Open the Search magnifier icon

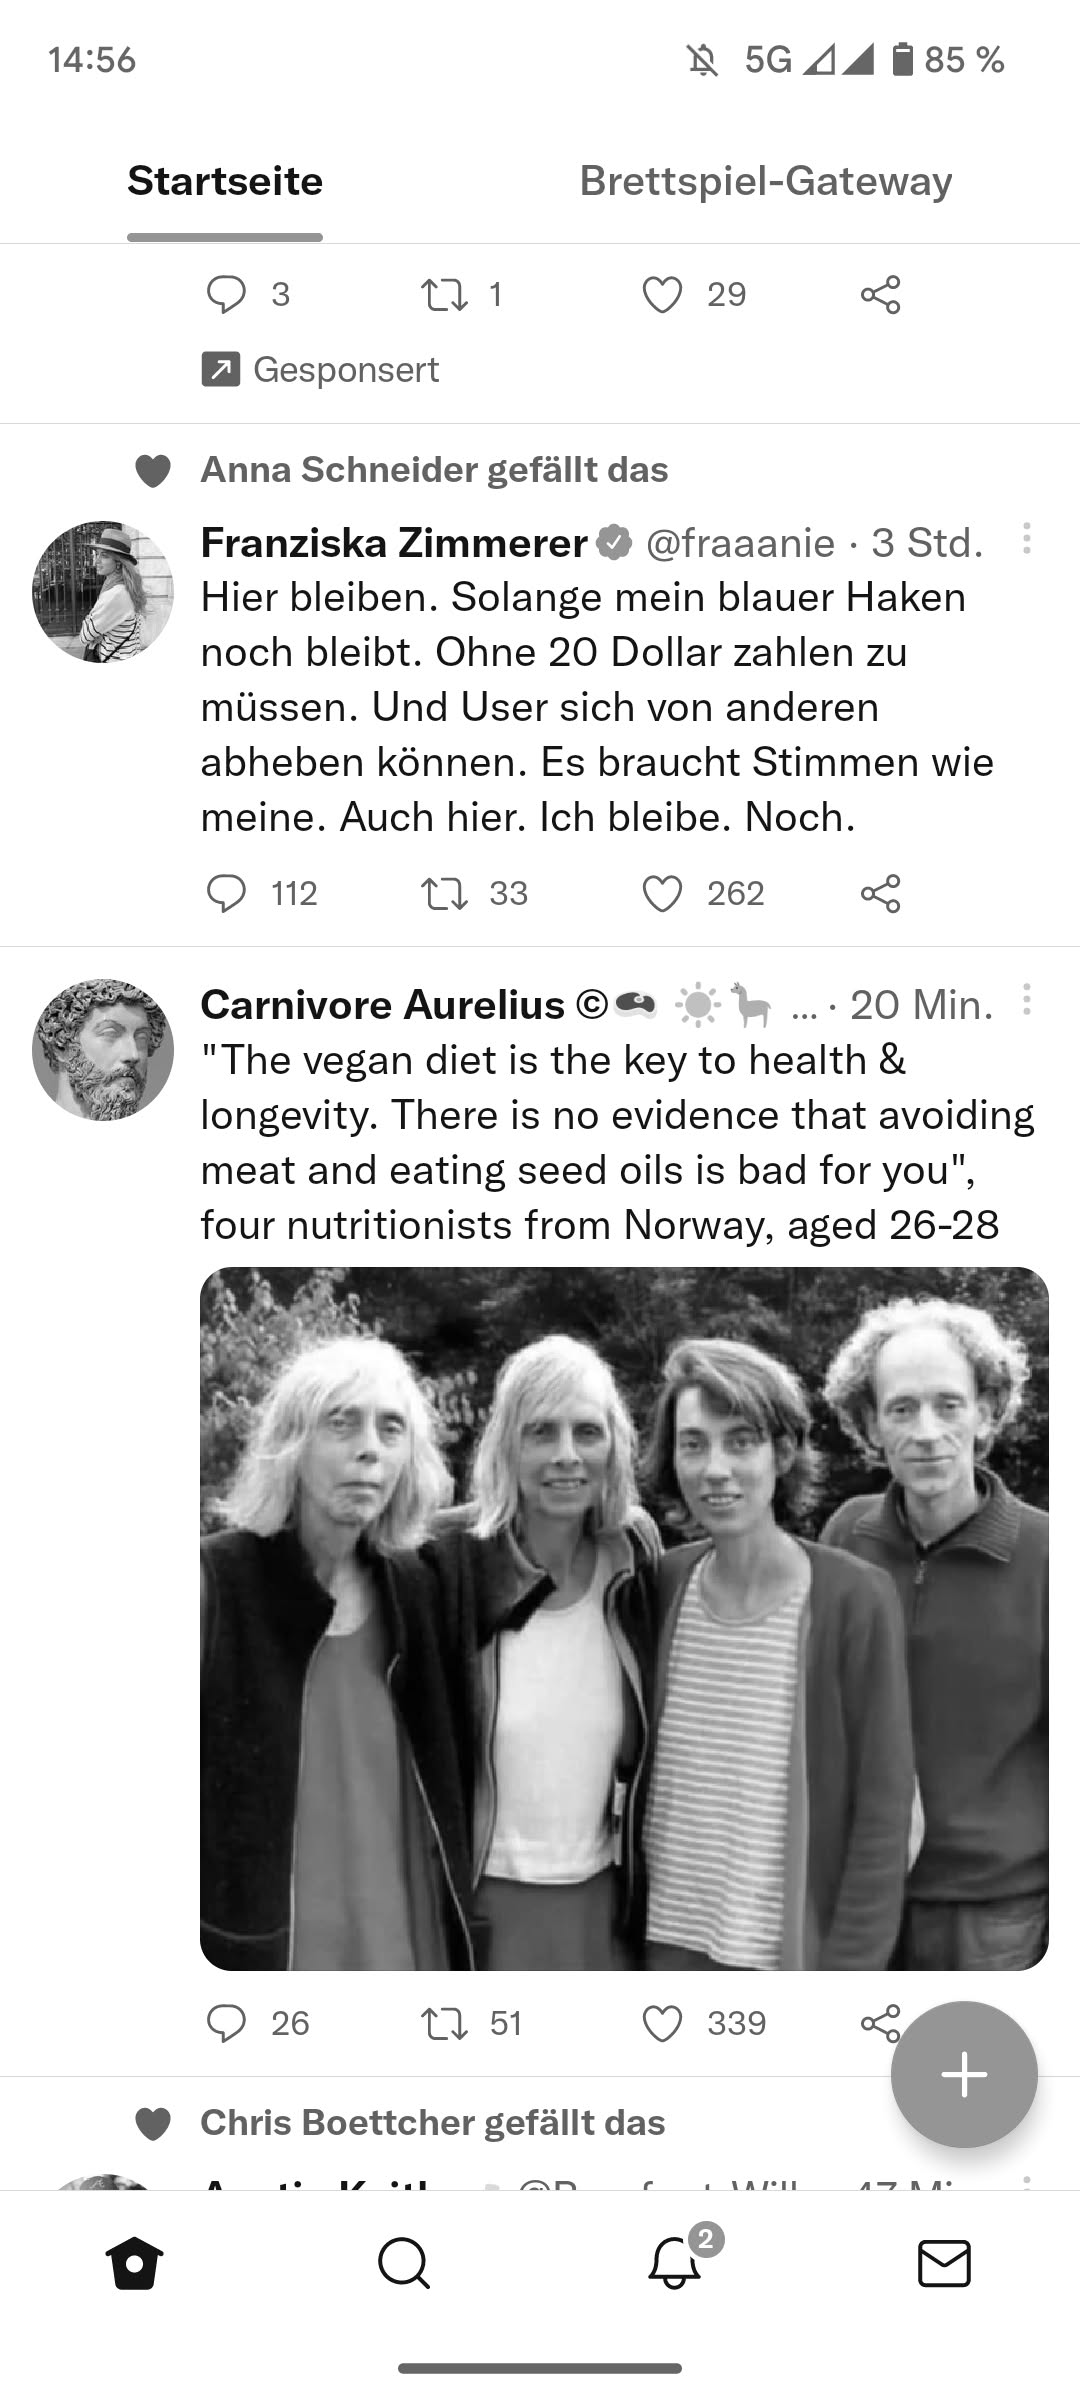pos(404,2263)
